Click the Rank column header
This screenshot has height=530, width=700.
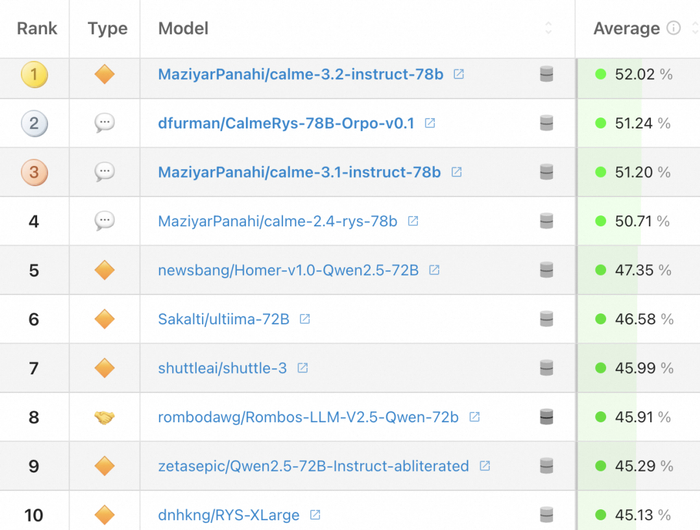pyautogui.click(x=37, y=28)
